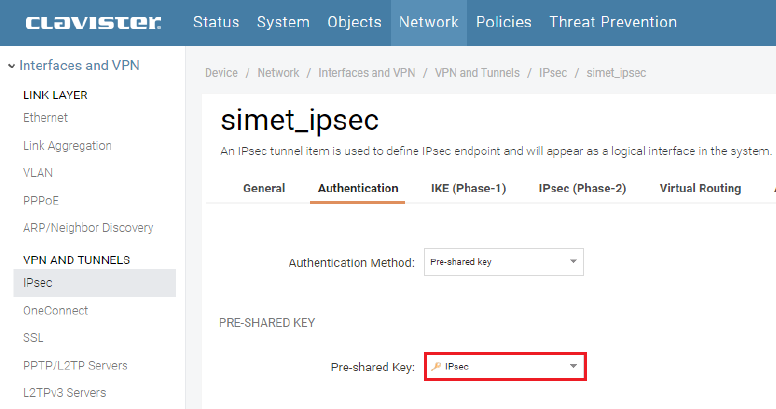Select VLAN in the sidebar
The width and height of the screenshot is (776, 409).
click(38, 173)
